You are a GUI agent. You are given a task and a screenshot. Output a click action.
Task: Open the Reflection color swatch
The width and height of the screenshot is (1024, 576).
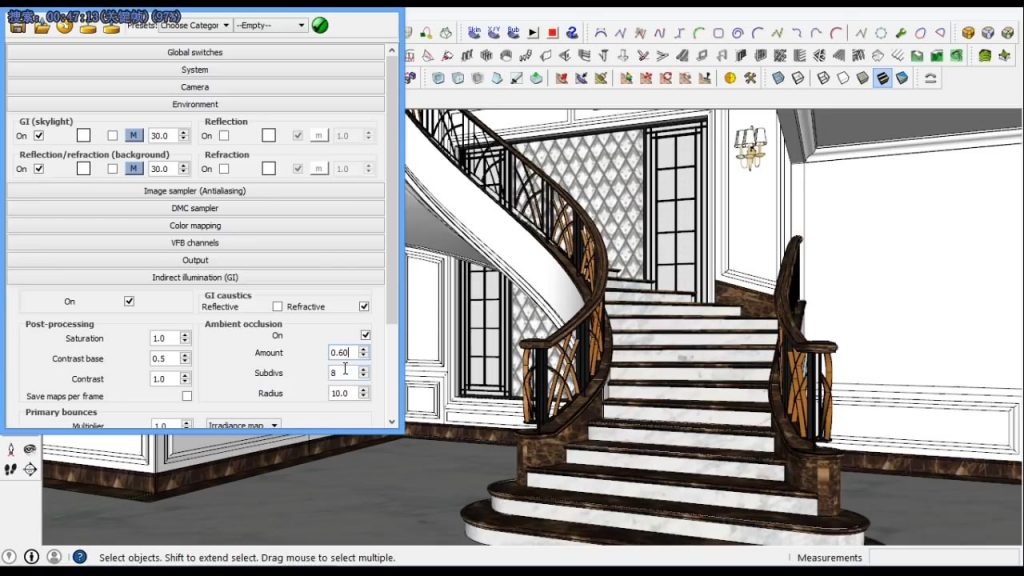tap(268, 135)
